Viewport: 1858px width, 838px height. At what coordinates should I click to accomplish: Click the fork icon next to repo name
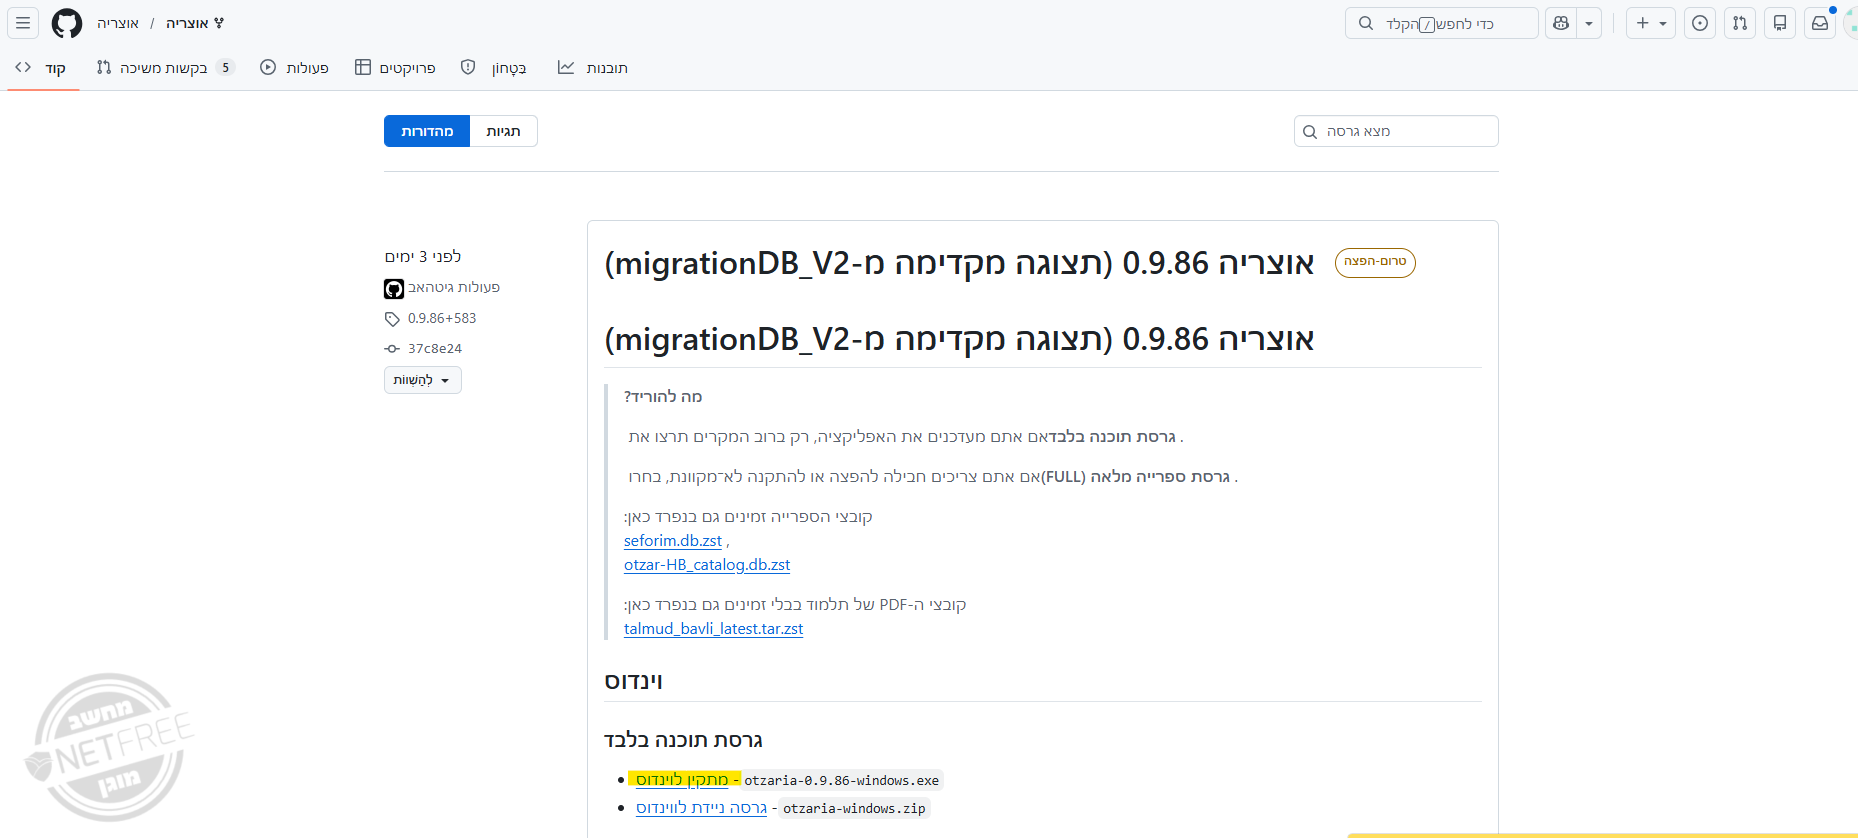point(219,23)
